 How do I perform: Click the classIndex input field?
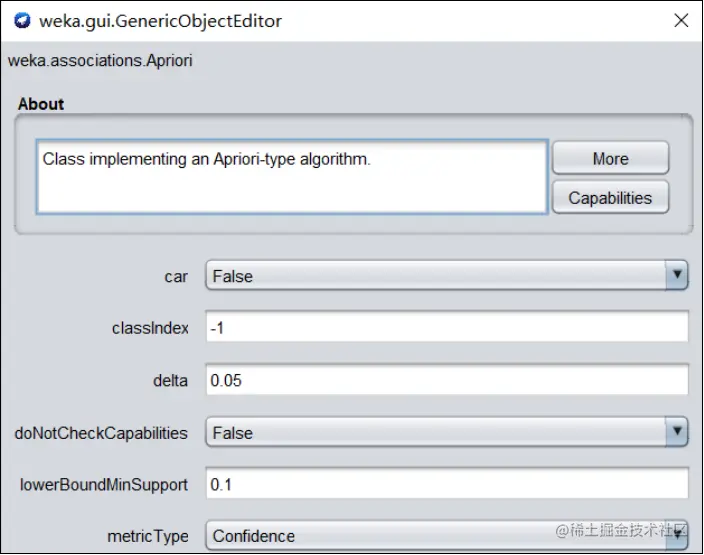[x=447, y=327]
